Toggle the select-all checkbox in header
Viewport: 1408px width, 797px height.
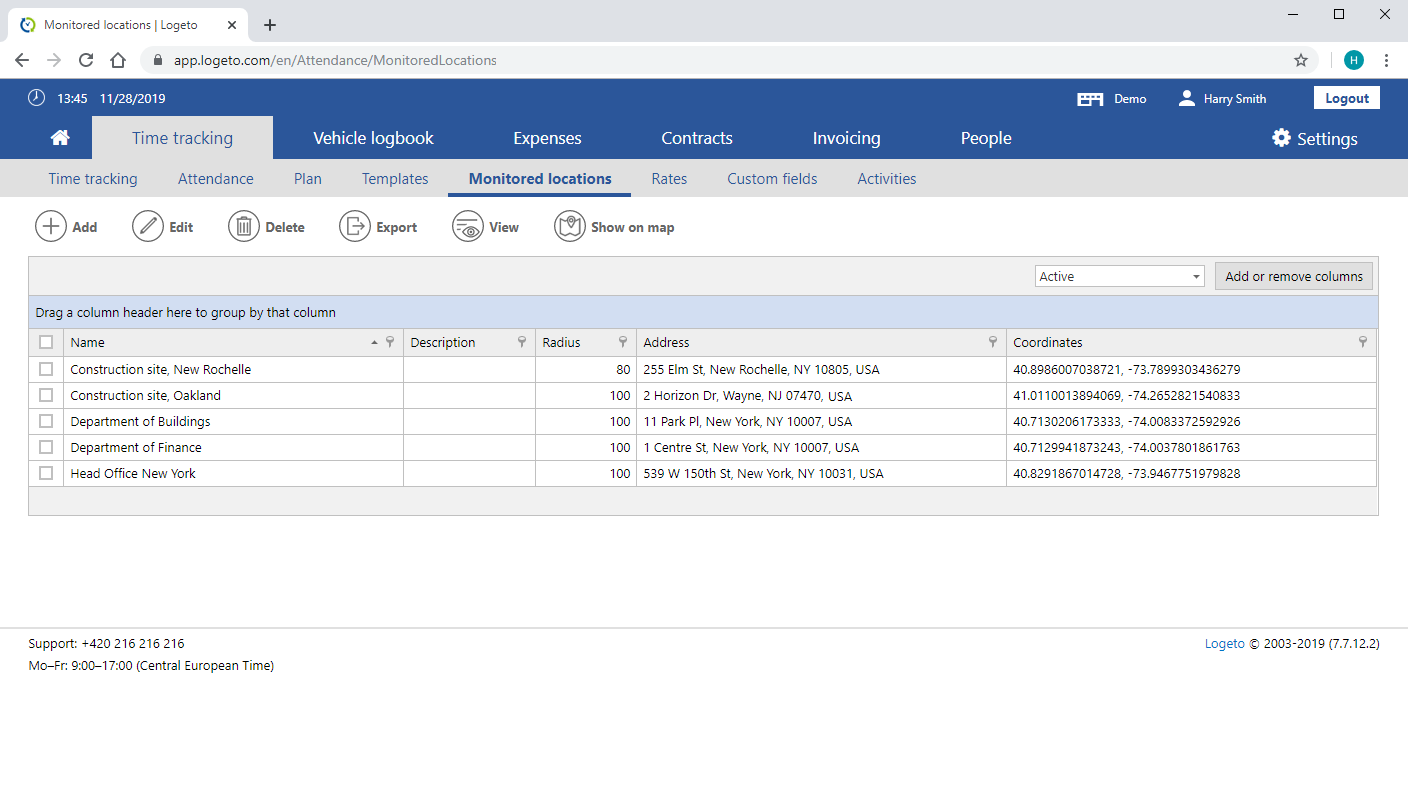[x=46, y=342]
